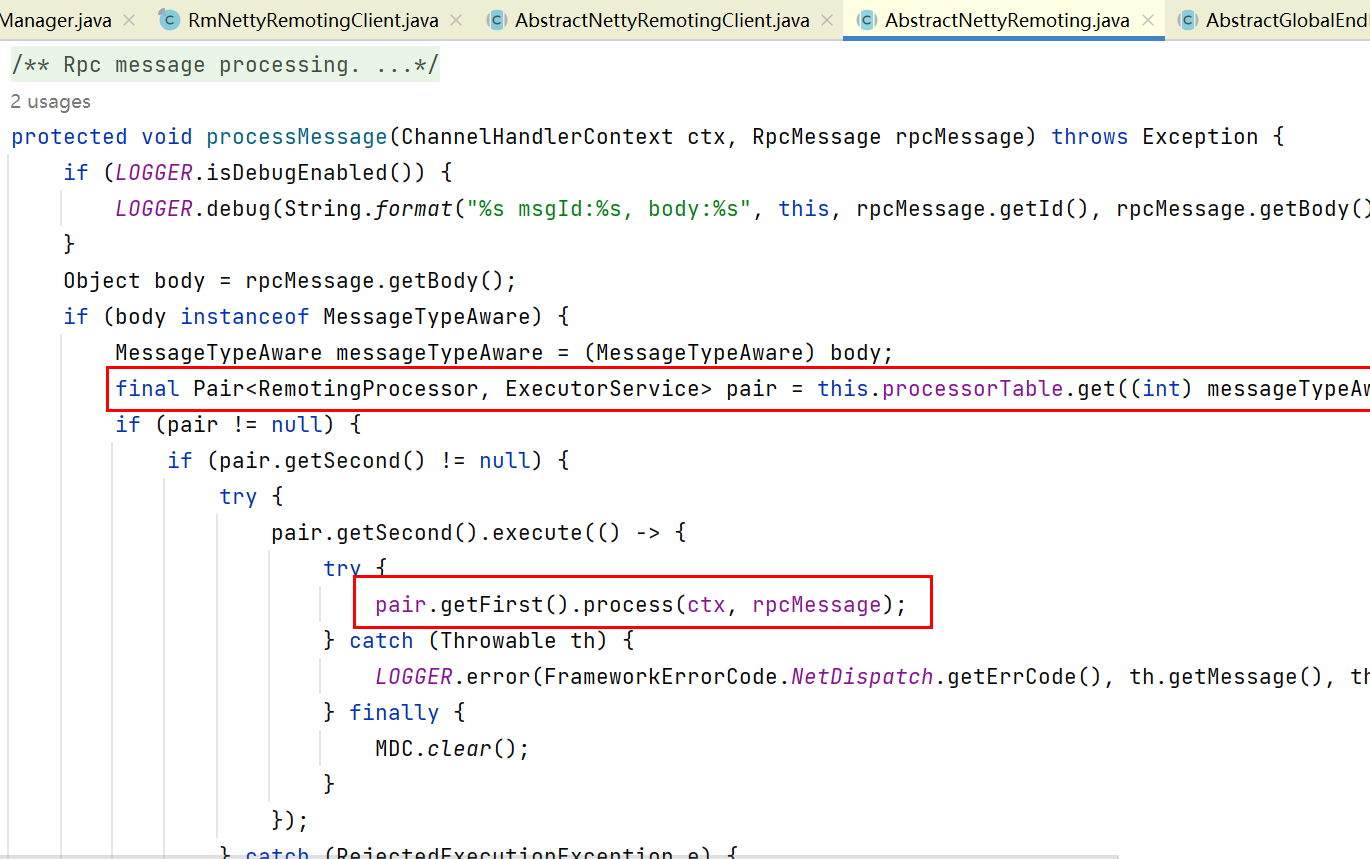Close the RmNettyRemotingClient.java tab
The image size is (1370, 859).
pyautogui.click(x=457, y=20)
